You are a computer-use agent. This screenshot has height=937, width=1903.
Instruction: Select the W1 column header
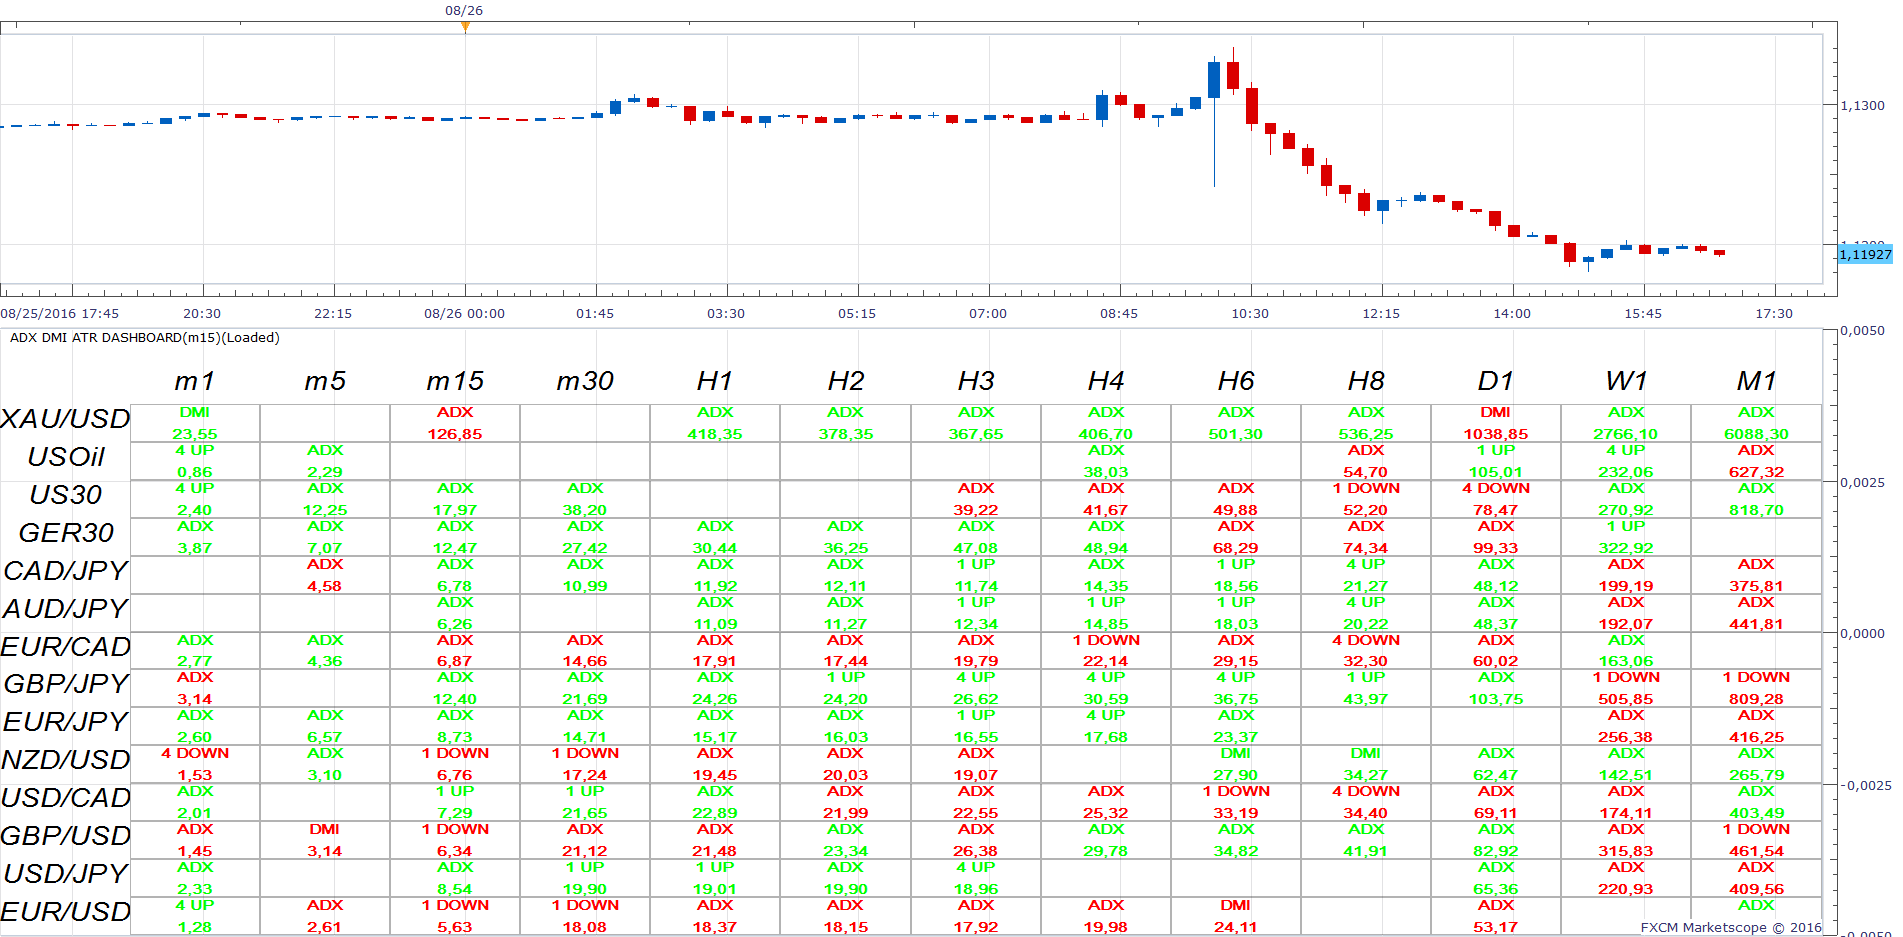click(1626, 381)
